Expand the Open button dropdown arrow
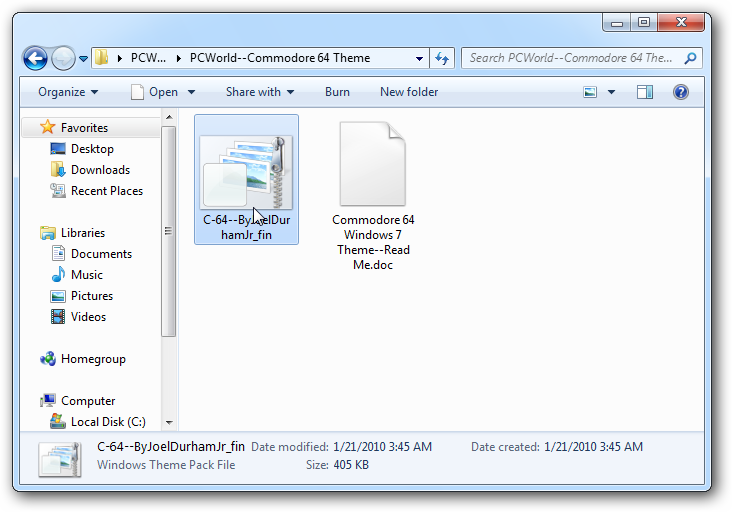Screen dimensions: 732x512 [x=191, y=92]
